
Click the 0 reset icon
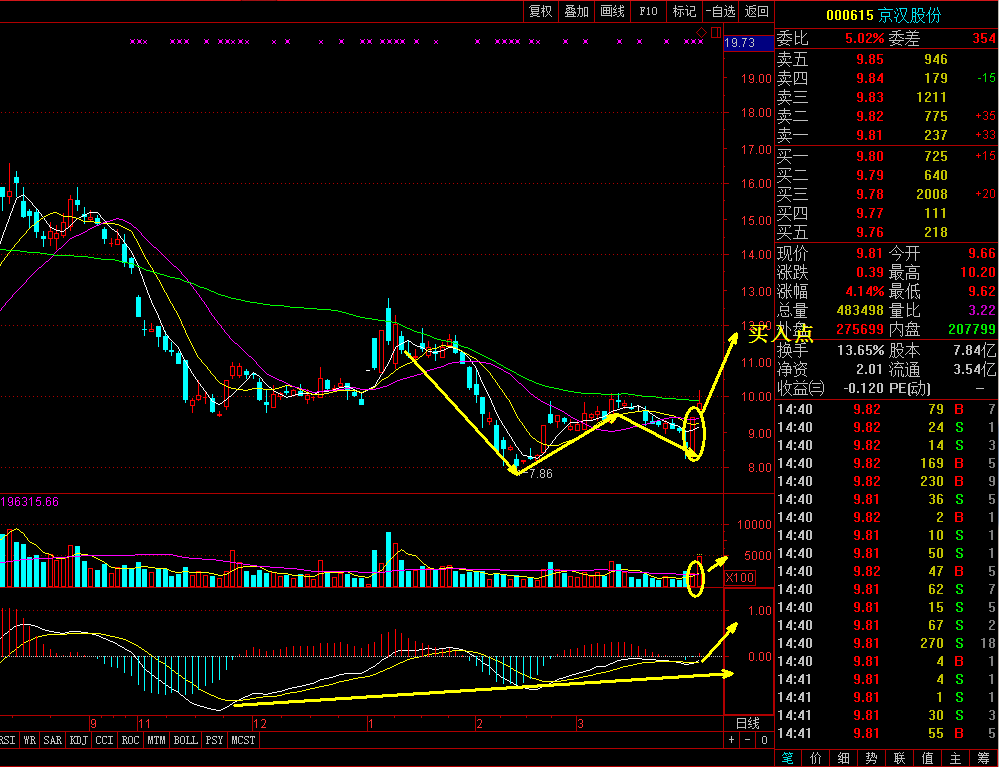point(764,740)
